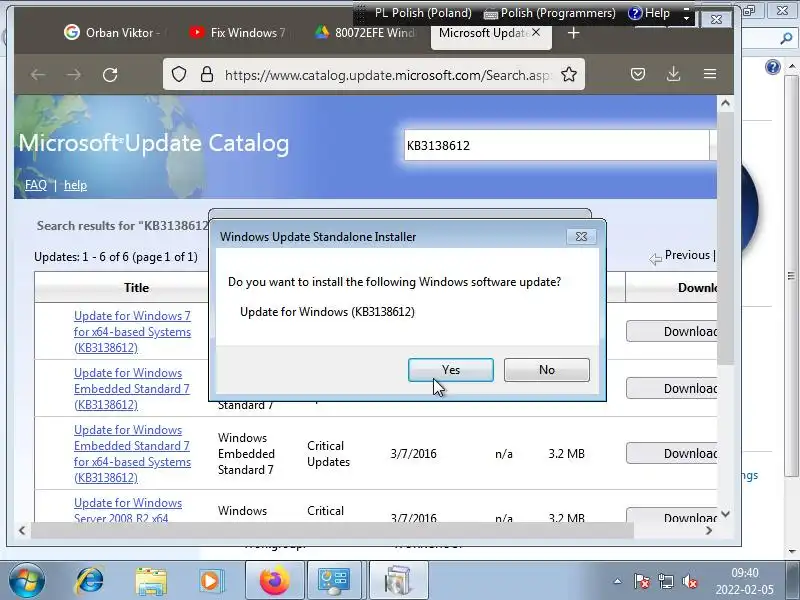
Task: Open Windows Explorer from the taskbar
Action: point(151,581)
